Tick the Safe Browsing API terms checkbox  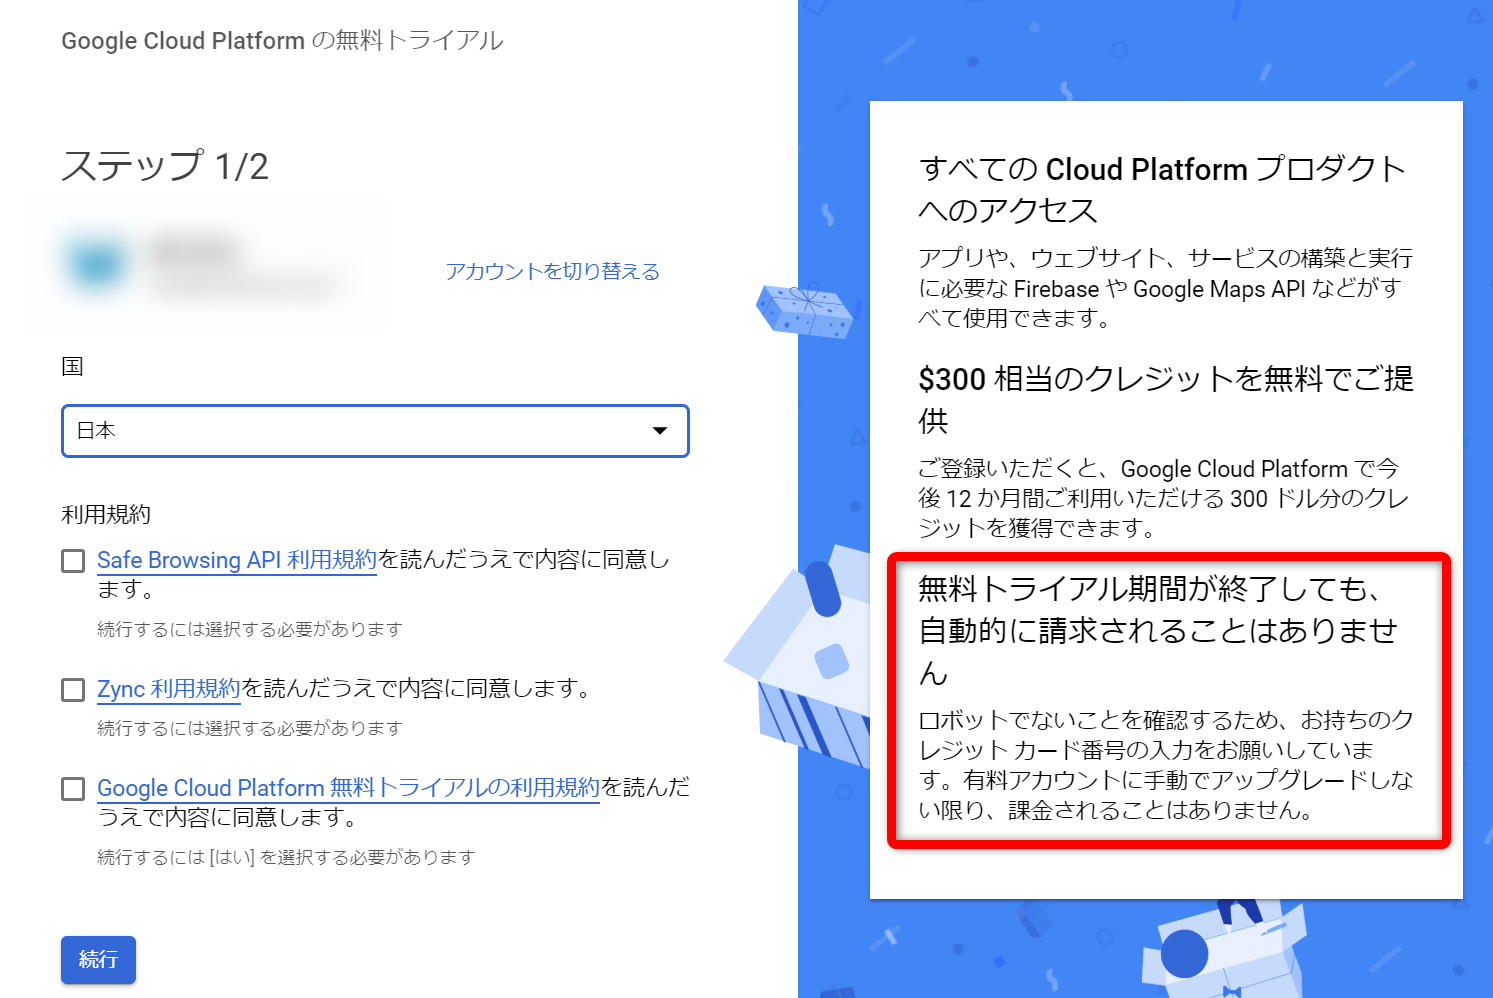click(x=73, y=561)
